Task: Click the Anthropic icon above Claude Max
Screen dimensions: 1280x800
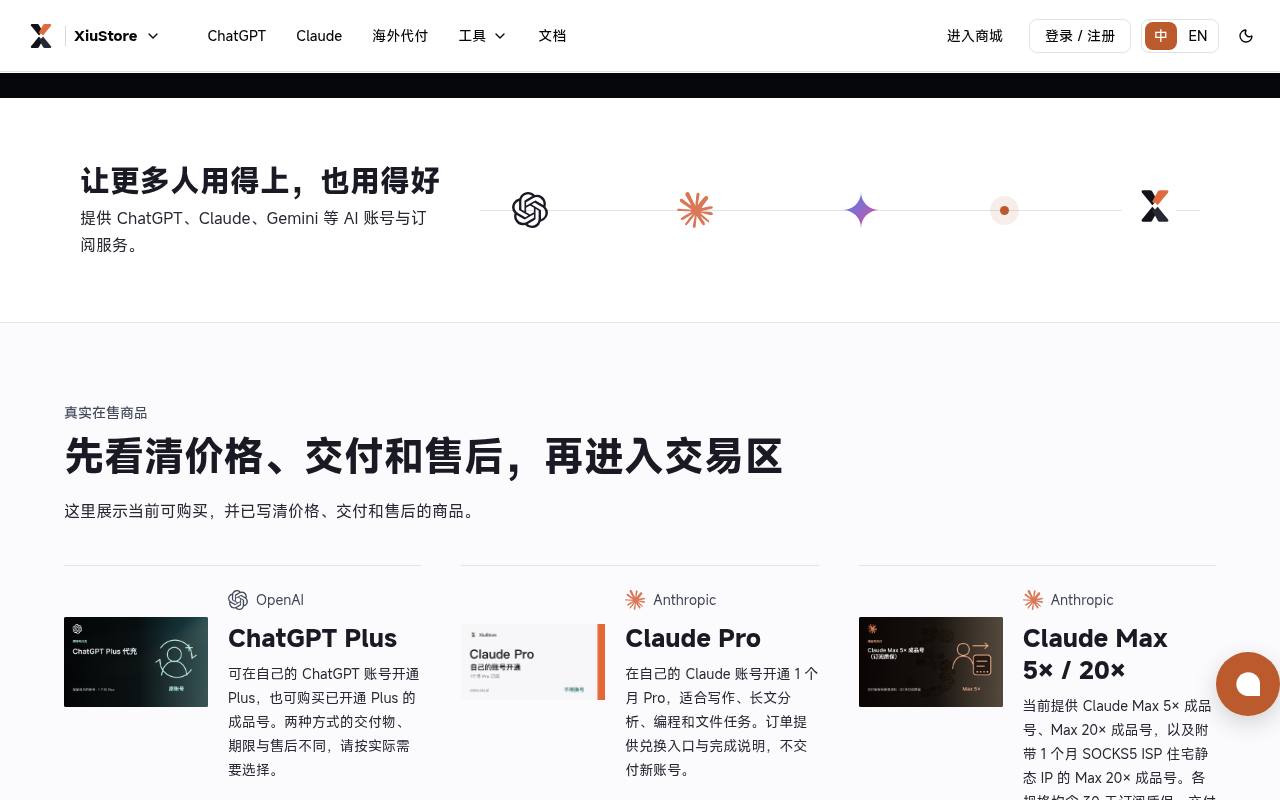Action: 1033,600
